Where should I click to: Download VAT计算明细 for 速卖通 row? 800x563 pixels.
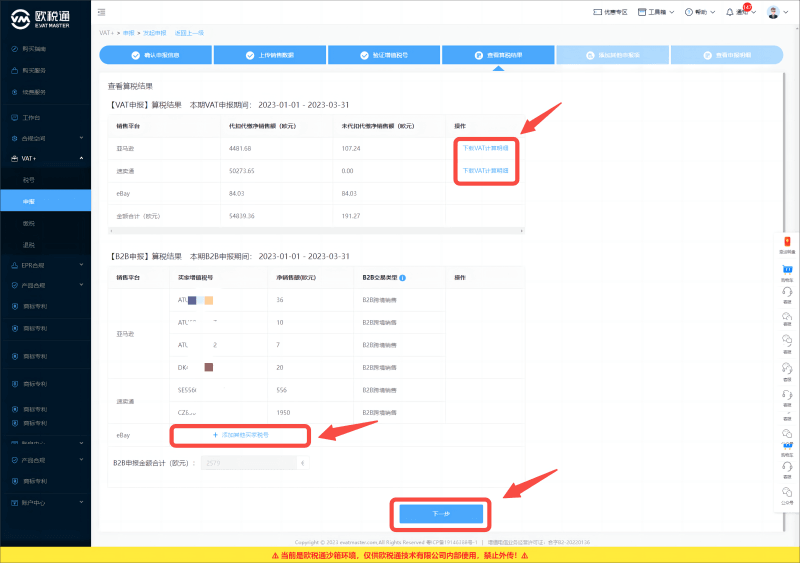click(x=485, y=170)
